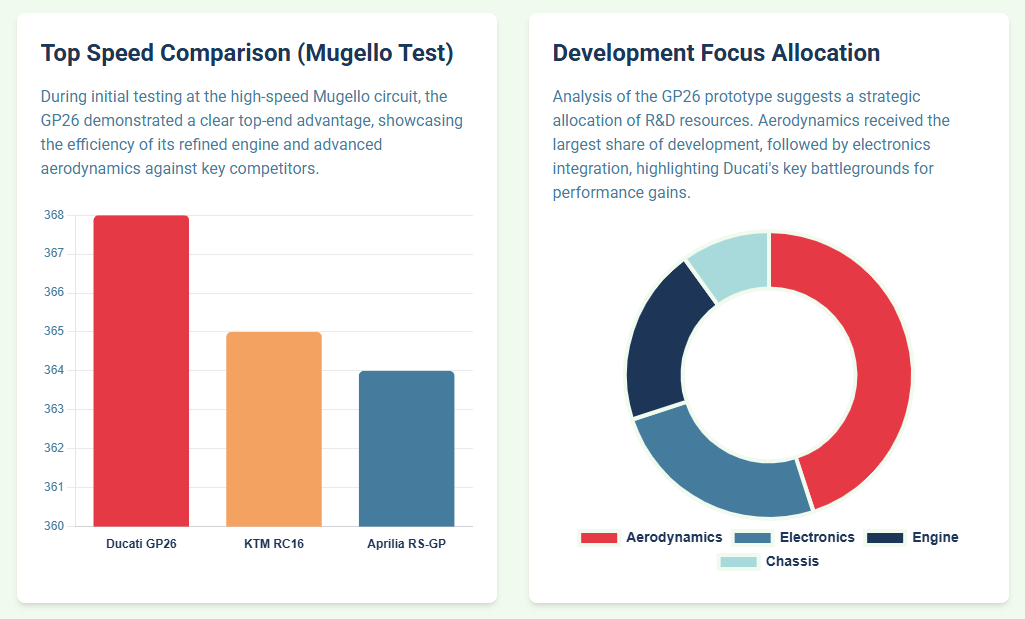Image resolution: width=1025 pixels, height=619 pixels.
Task: Click the Electronics legend color swatch
Action: click(x=753, y=538)
